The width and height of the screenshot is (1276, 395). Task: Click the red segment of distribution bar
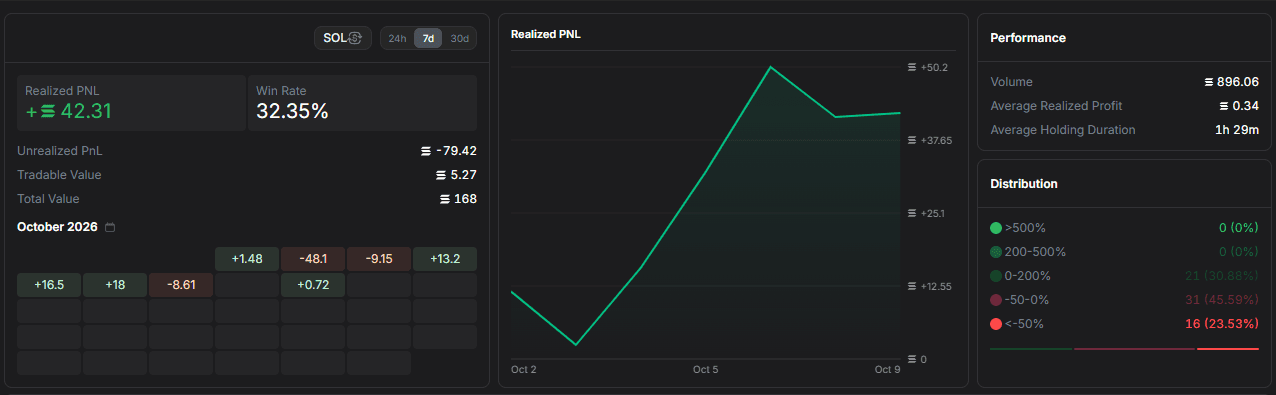pyautogui.click(x=1228, y=349)
